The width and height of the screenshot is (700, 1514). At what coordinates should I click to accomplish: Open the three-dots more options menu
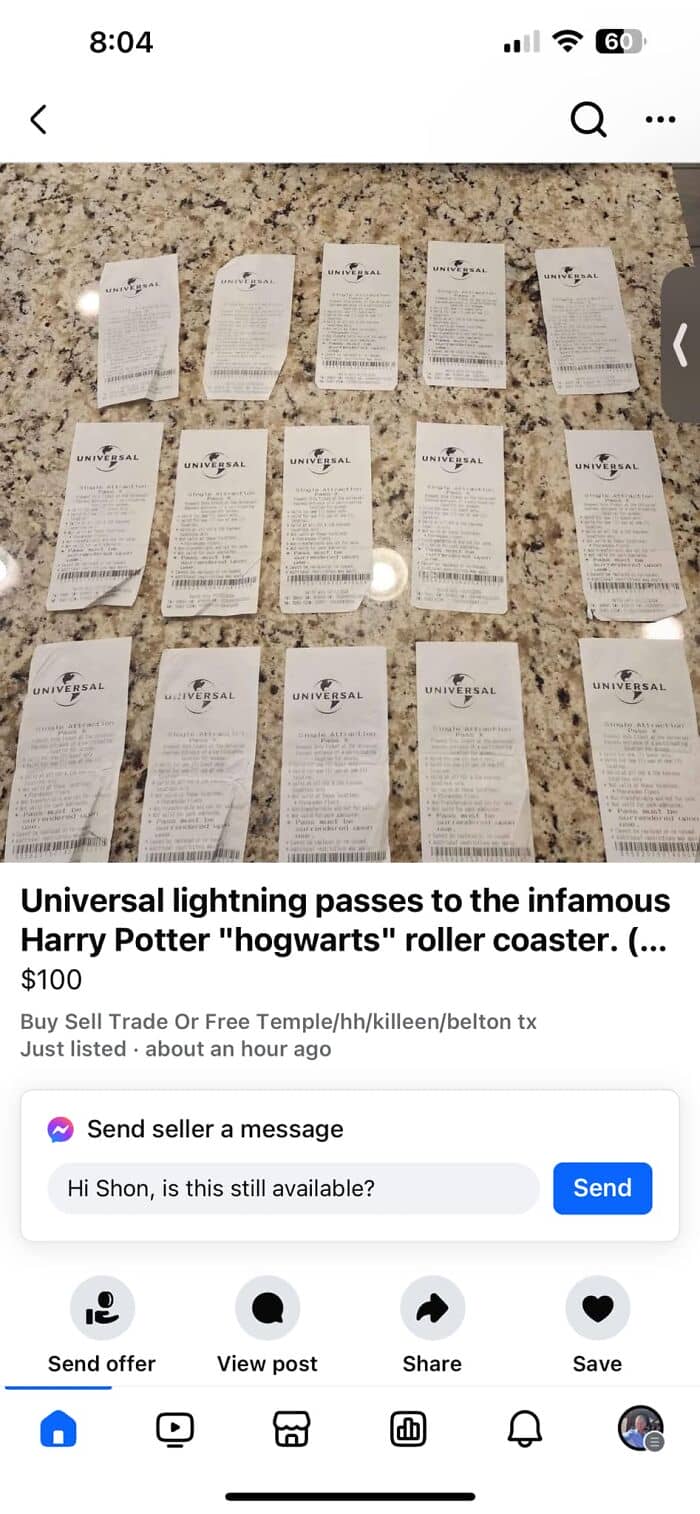[x=660, y=120]
